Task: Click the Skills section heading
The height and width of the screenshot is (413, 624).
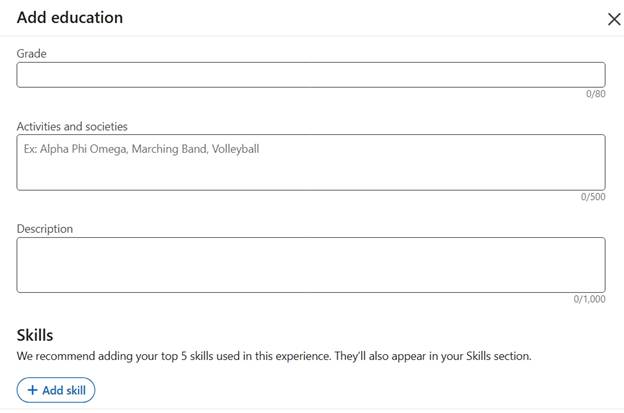Action: [35, 335]
